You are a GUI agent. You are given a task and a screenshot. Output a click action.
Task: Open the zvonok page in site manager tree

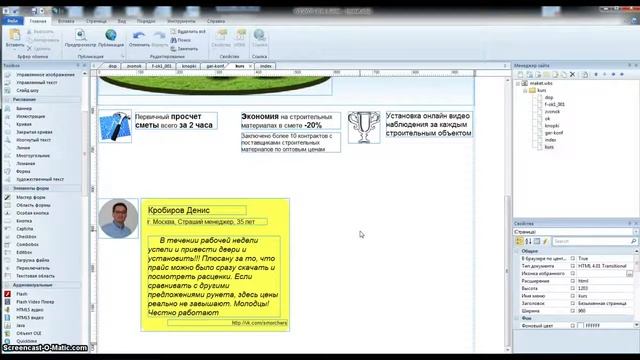coord(552,111)
